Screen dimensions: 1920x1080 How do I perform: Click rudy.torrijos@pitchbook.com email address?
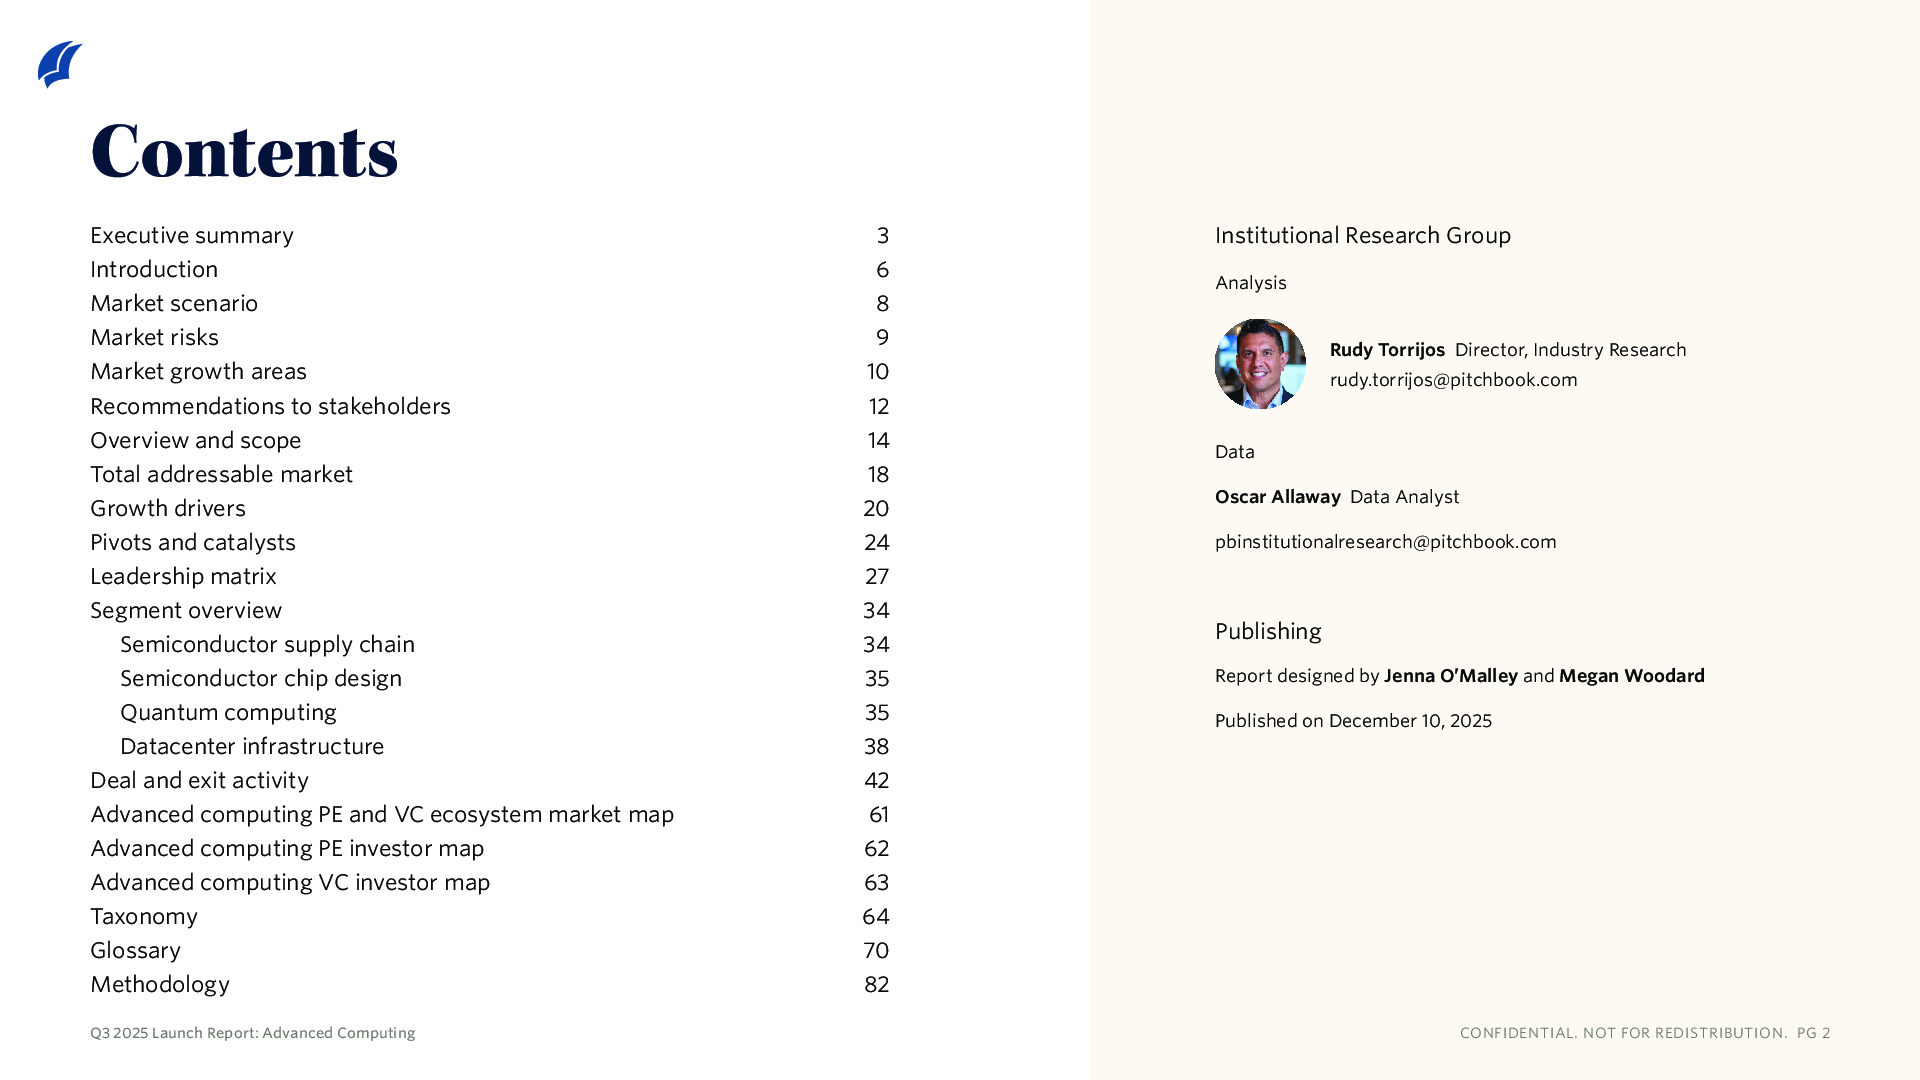tap(1453, 380)
